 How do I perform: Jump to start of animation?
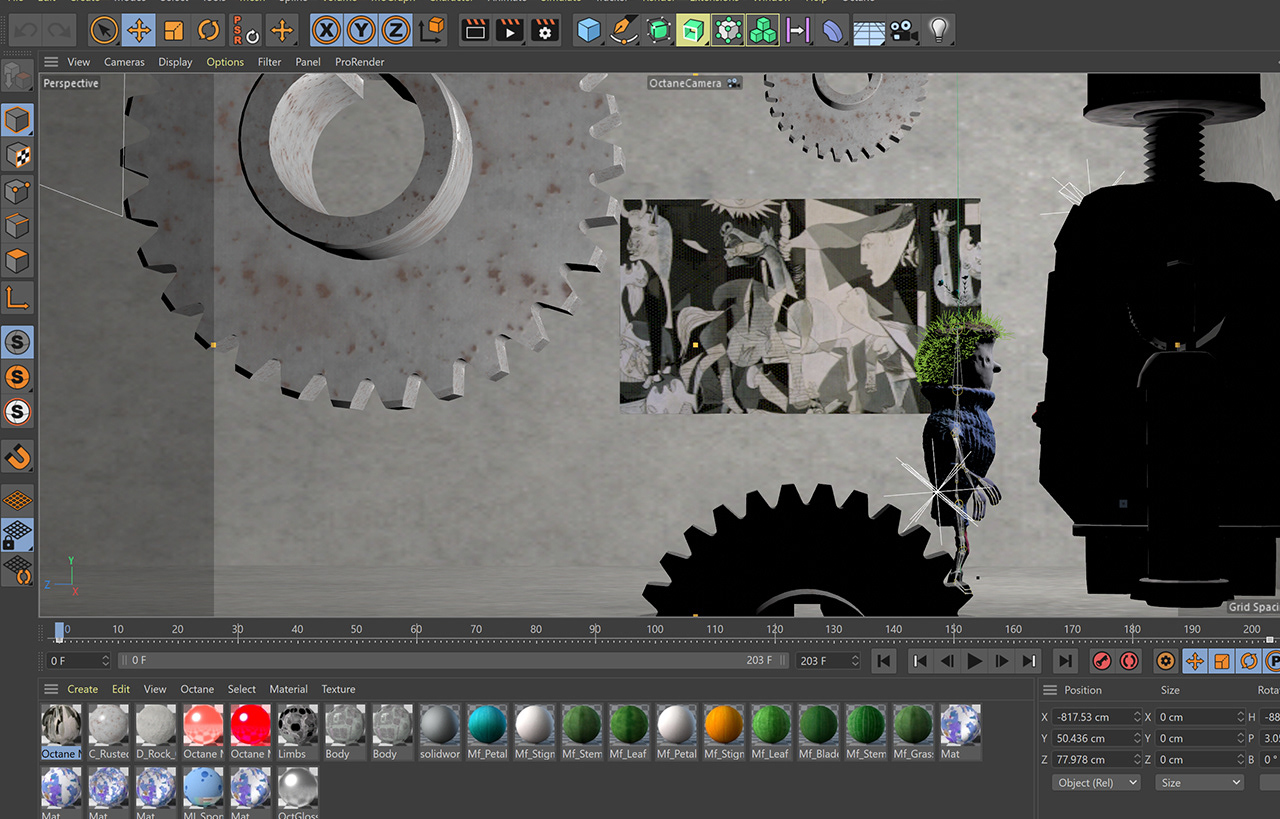pos(883,661)
